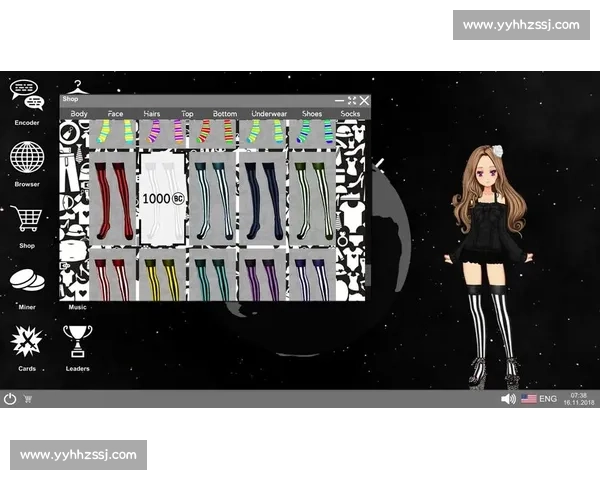Select the Socks tab
Image resolution: width=600 pixels, height=480 pixels.
tap(350, 114)
